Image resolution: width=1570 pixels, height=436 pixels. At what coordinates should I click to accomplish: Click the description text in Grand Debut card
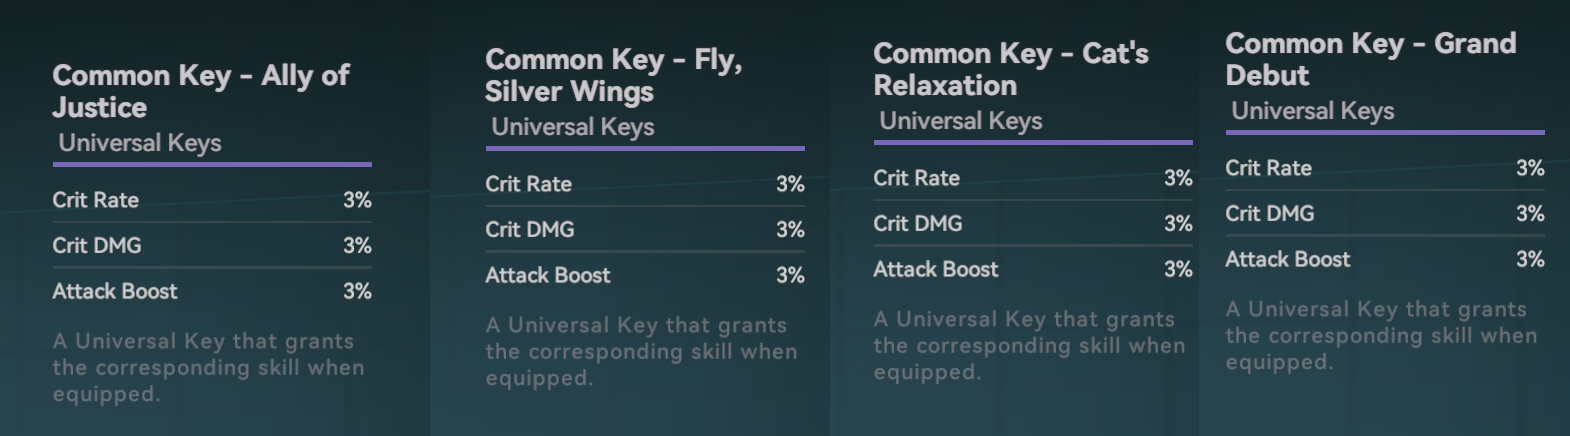pyautogui.click(x=1381, y=336)
